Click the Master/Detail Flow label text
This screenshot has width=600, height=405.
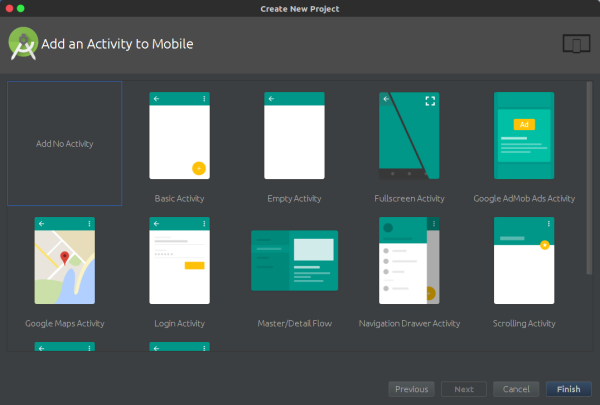coord(294,324)
